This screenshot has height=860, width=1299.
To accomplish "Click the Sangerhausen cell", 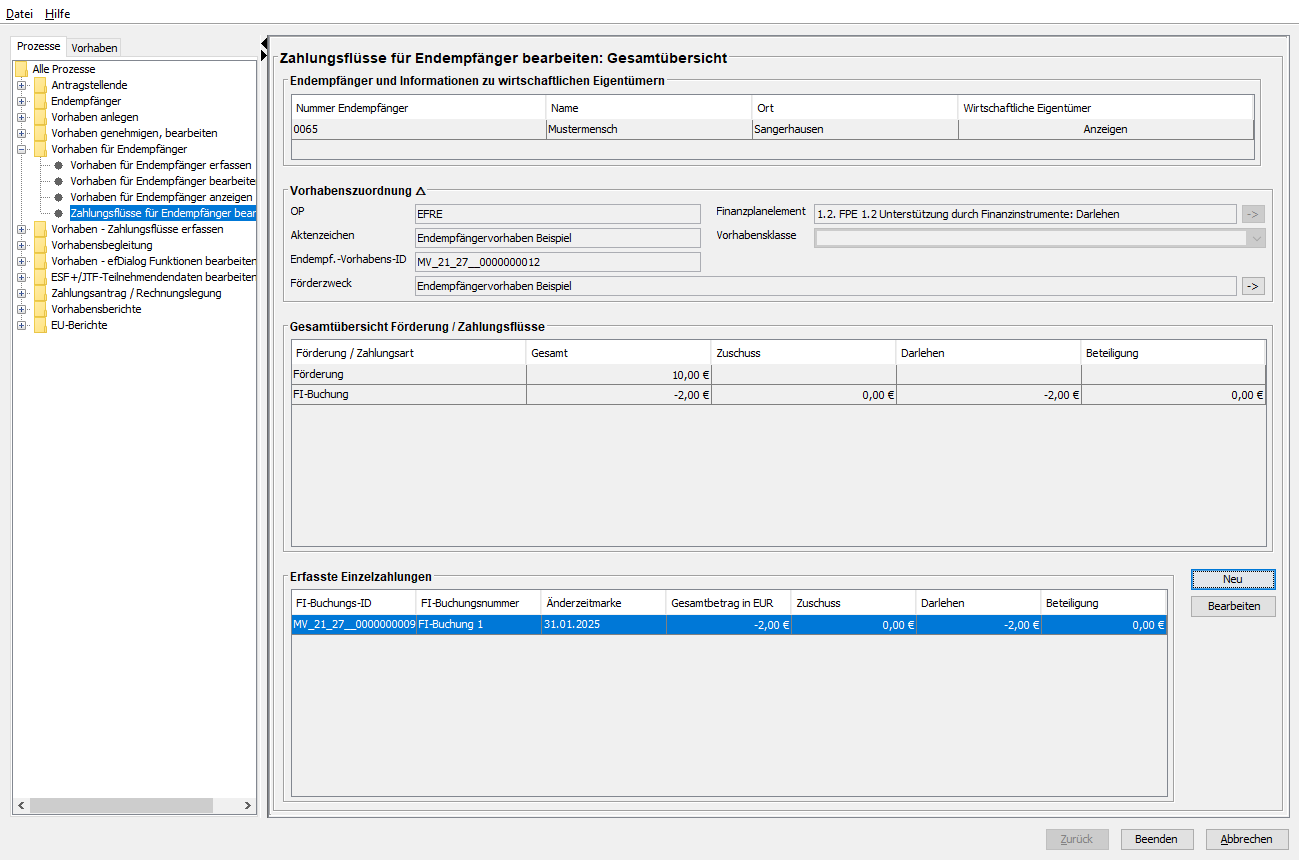I will click(855, 129).
